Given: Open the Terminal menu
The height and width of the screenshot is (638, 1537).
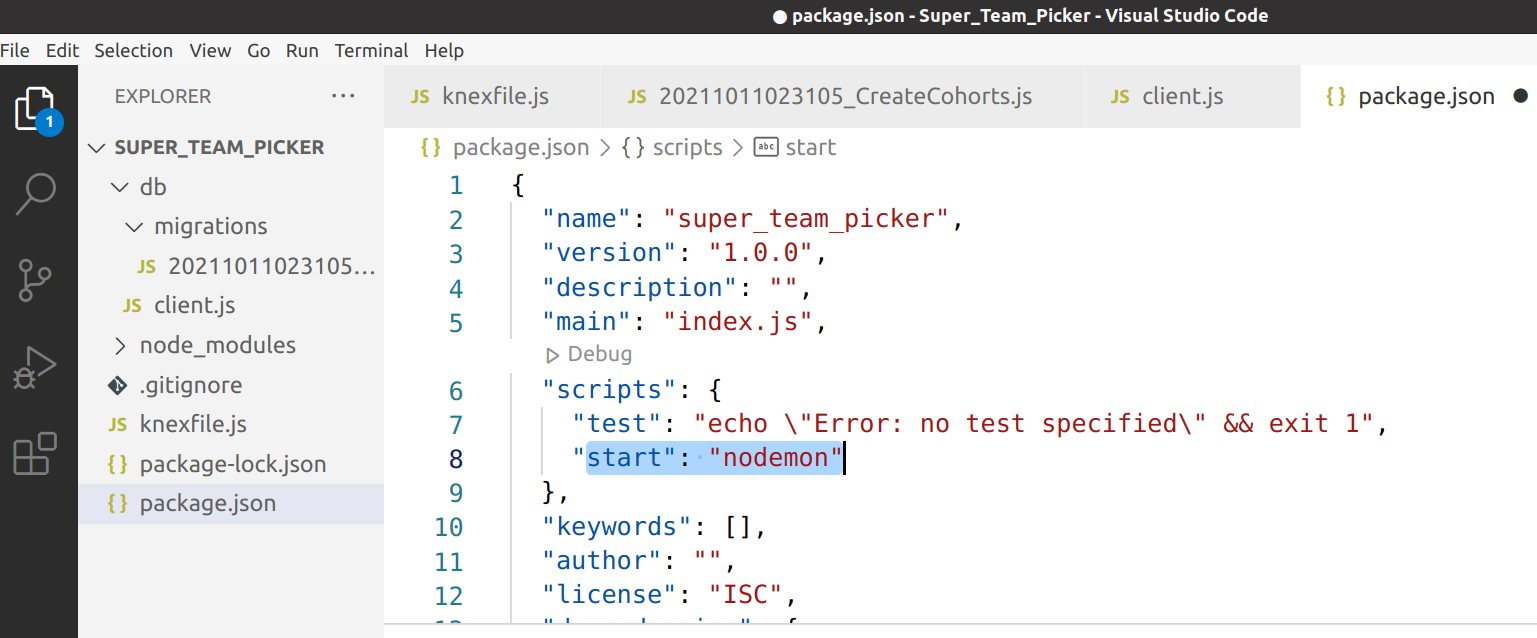Looking at the screenshot, I should point(371,50).
